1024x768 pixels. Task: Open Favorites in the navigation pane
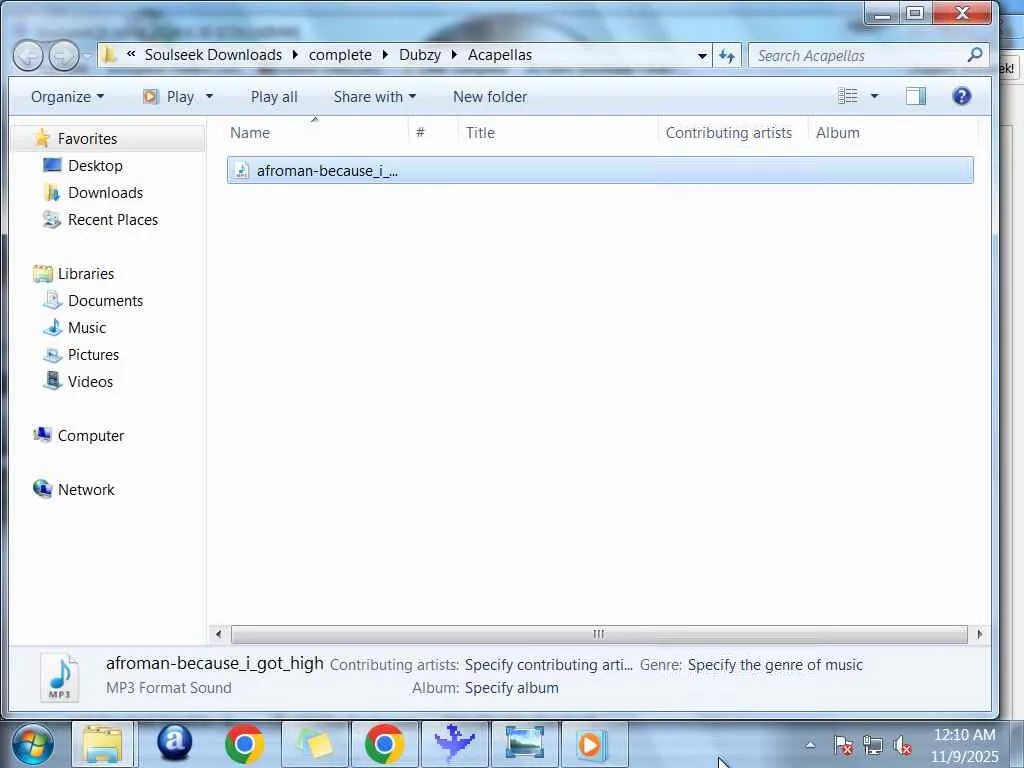coord(87,138)
